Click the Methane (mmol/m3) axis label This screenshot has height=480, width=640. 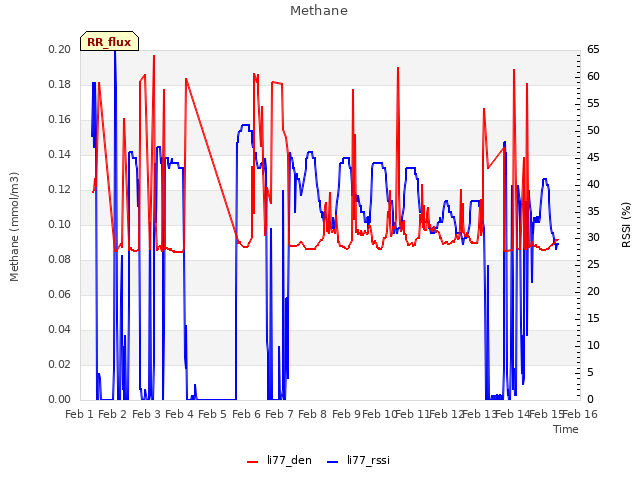14,227
